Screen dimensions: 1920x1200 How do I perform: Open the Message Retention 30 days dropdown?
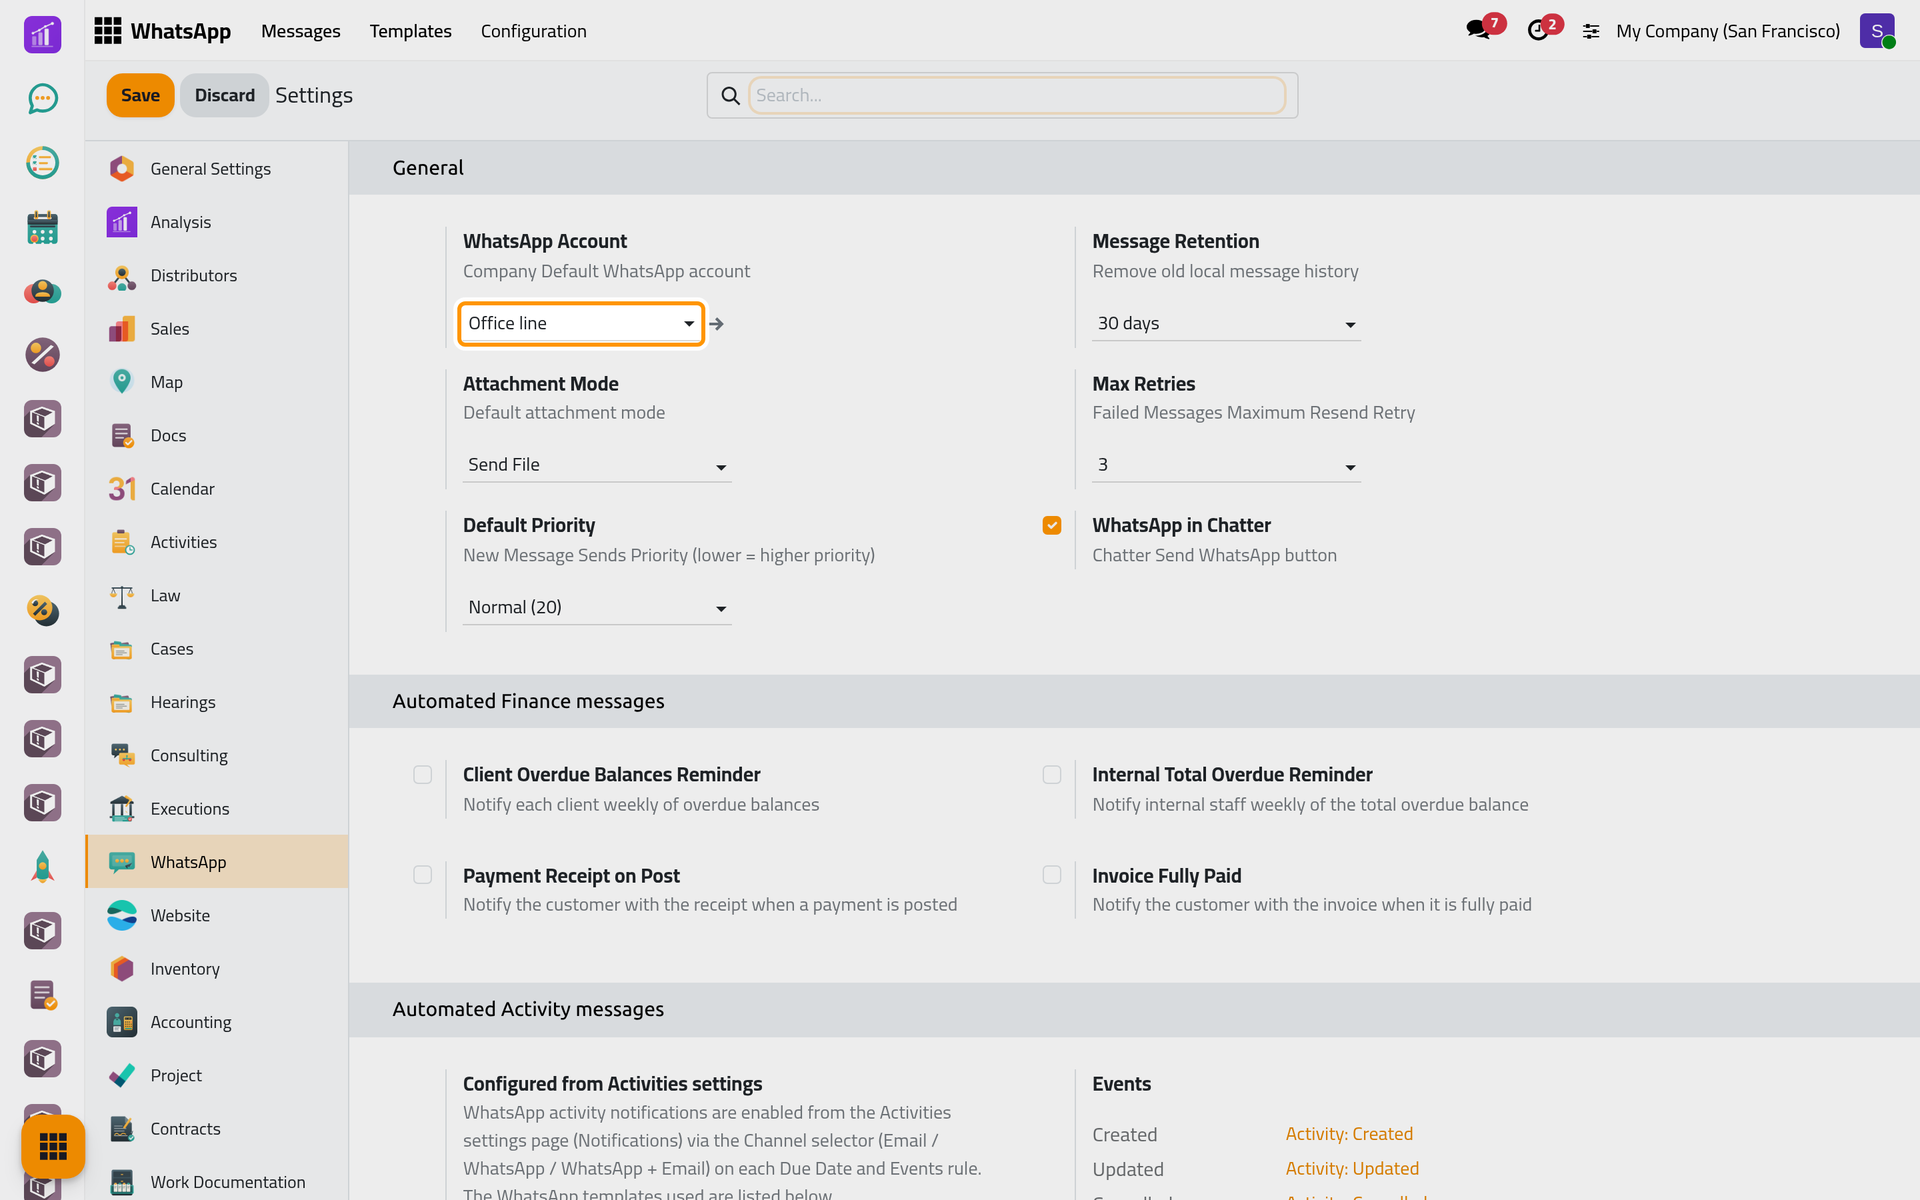click(x=1226, y=324)
